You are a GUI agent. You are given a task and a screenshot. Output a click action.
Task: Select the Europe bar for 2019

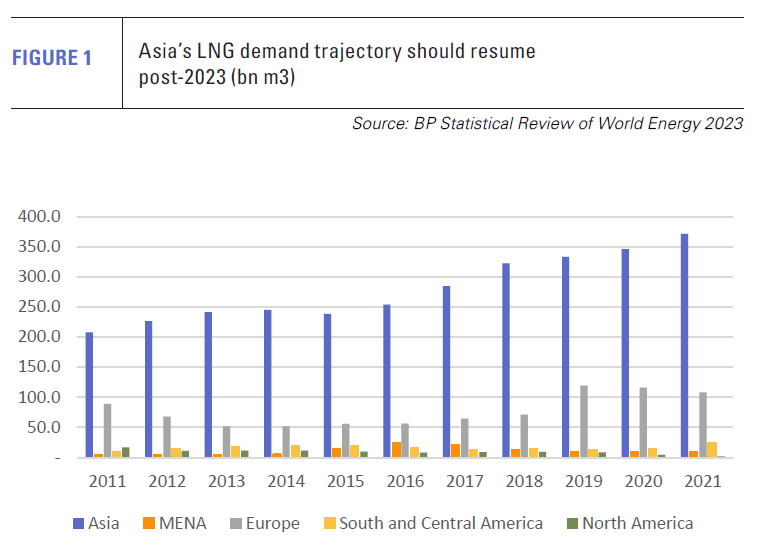click(x=583, y=421)
